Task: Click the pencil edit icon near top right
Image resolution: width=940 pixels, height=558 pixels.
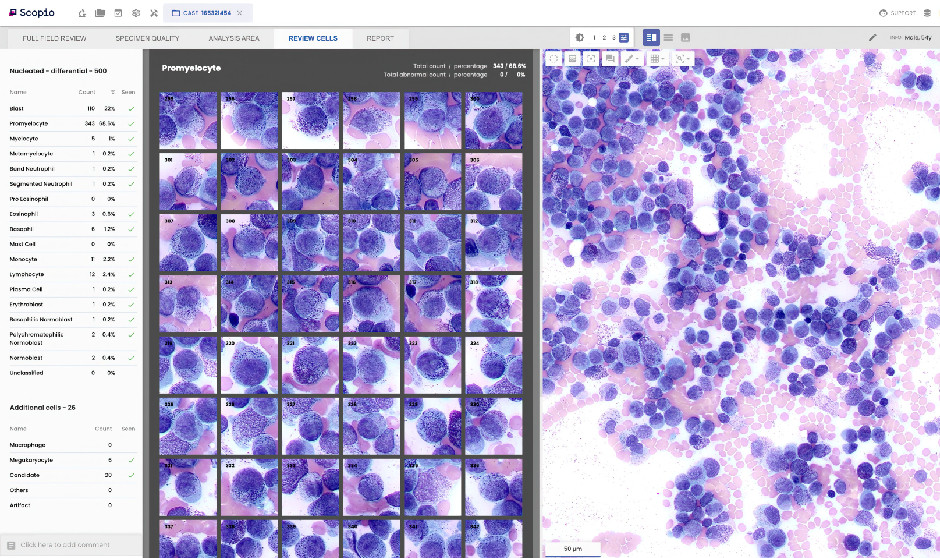Action: 872,38
